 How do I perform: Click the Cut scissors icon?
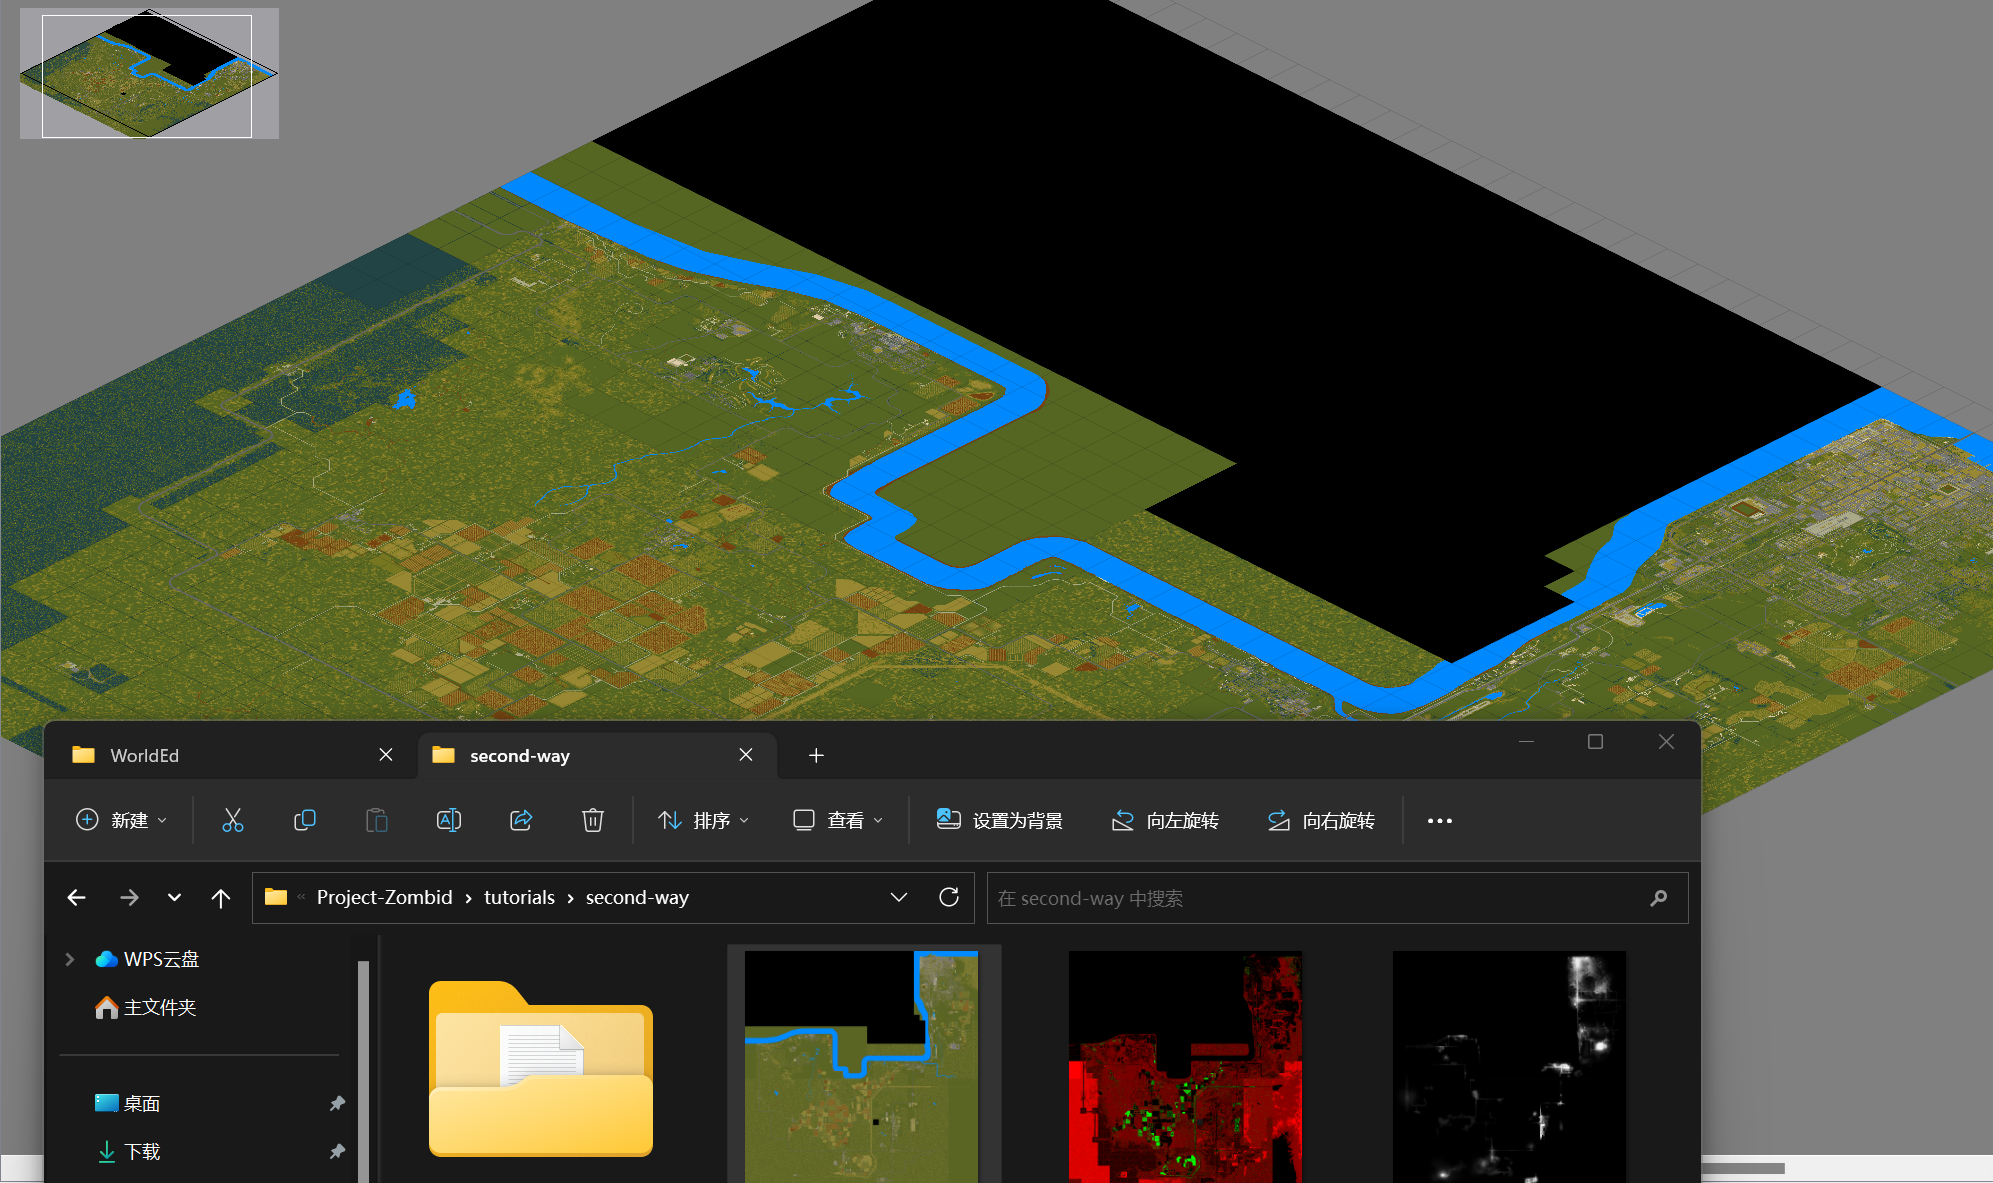tap(233, 820)
